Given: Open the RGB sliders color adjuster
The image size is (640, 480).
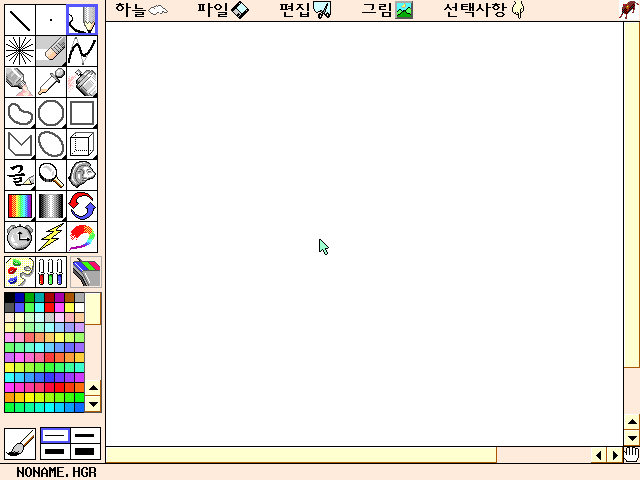Looking at the screenshot, I should (51, 272).
